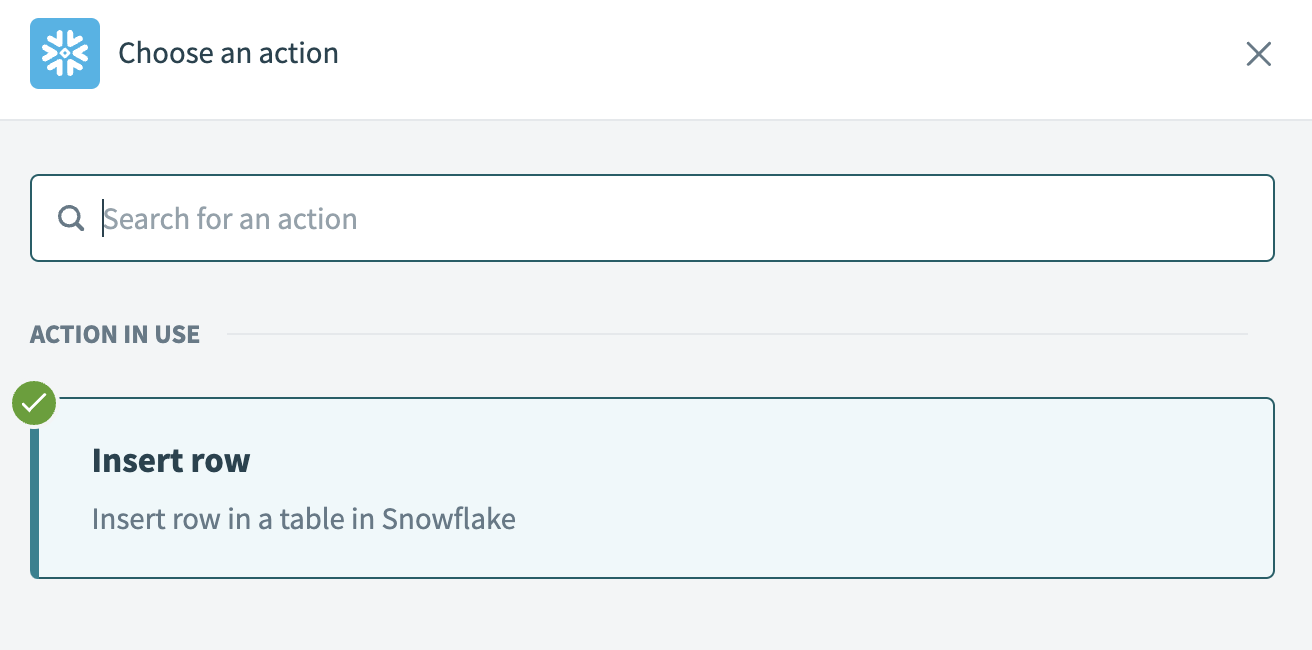The width and height of the screenshot is (1312, 650).
Task: Click the Insert row bold title
Action: (x=171, y=460)
